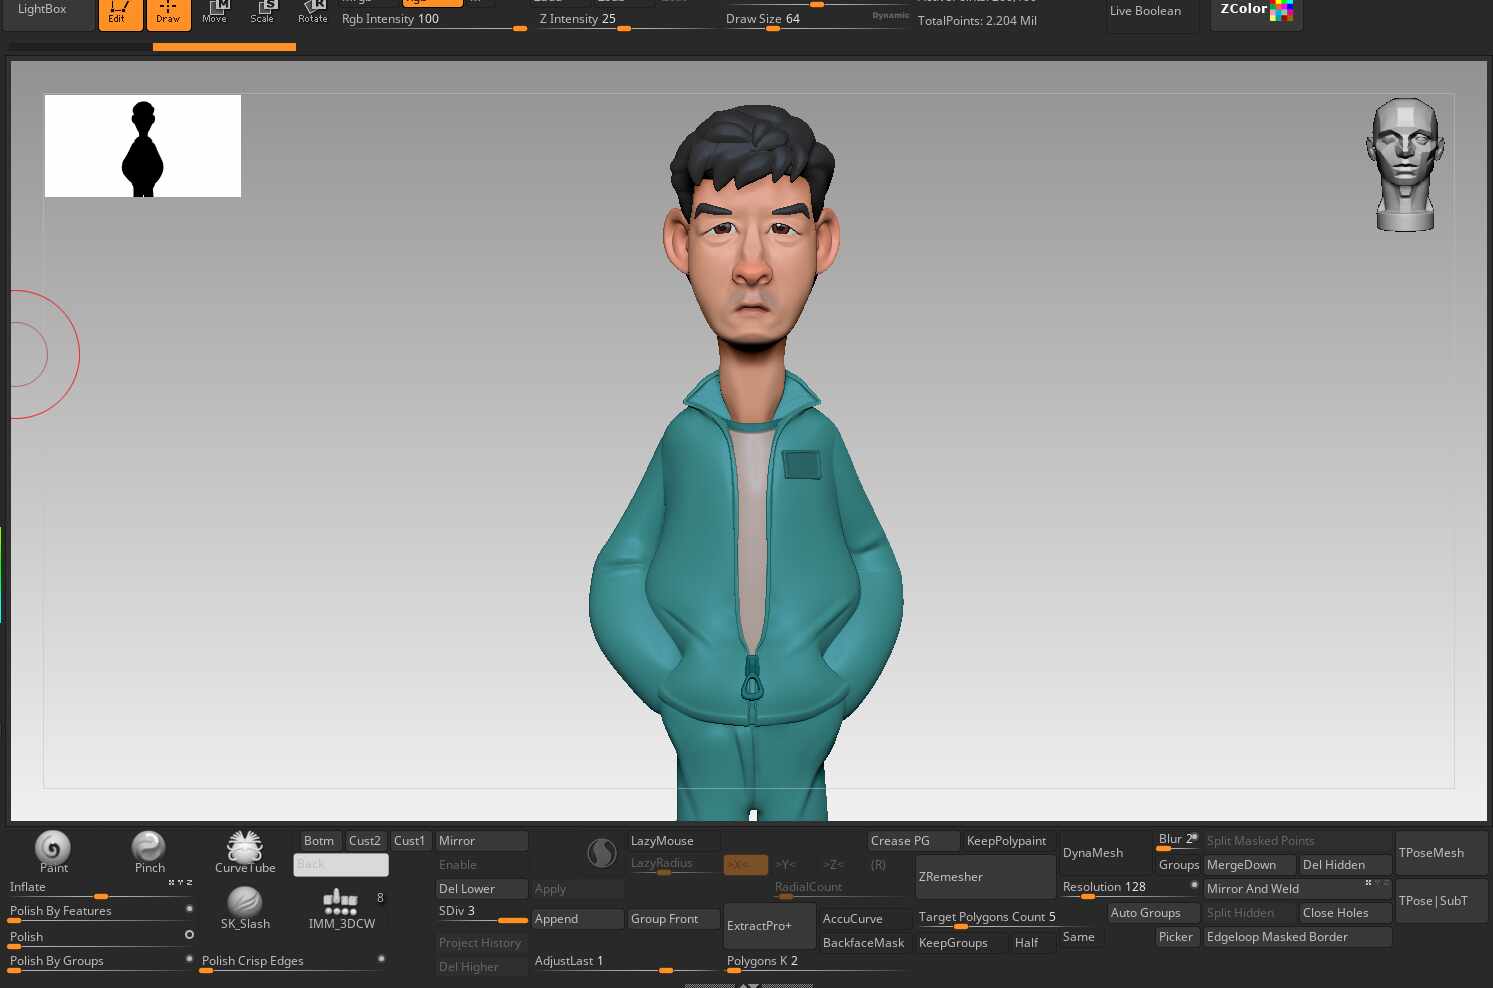Choose the CurveTube brush
This screenshot has height=988, width=1493.
pyautogui.click(x=245, y=848)
